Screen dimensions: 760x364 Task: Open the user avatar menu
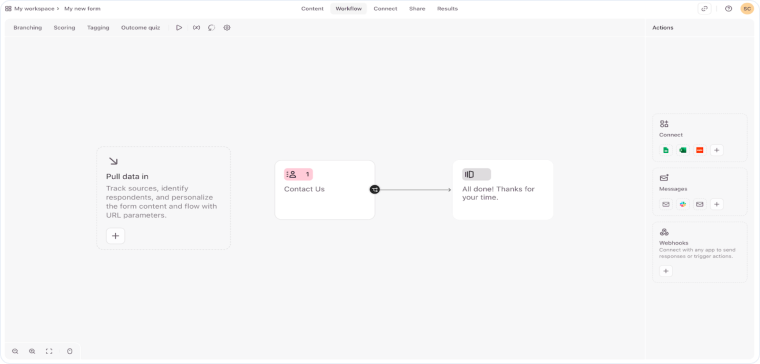(x=747, y=9)
